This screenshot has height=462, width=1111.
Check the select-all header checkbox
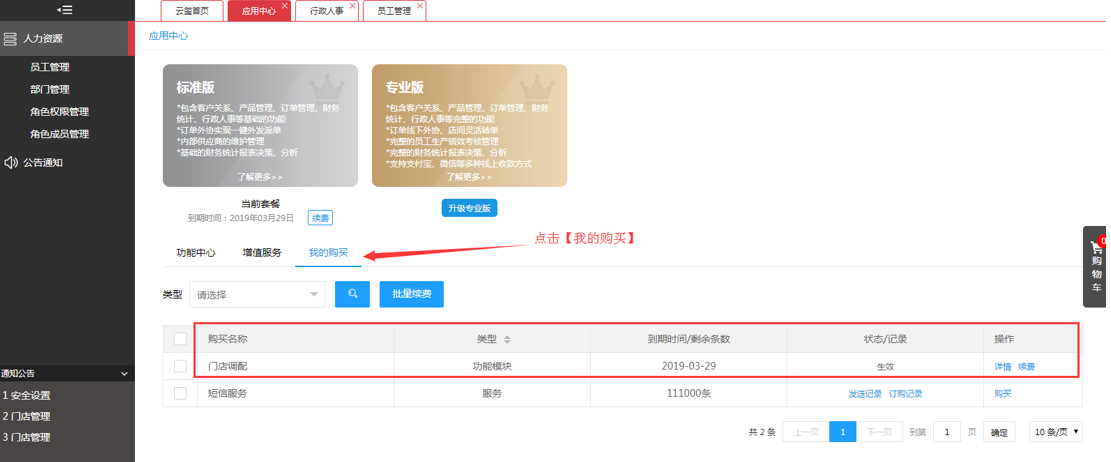[x=180, y=339]
